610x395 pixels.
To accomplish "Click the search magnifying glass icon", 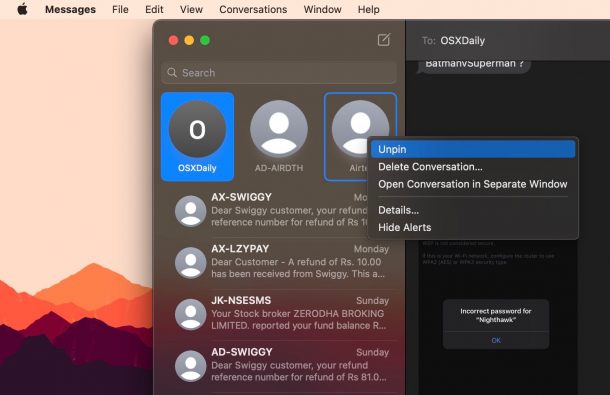I will tap(172, 72).
